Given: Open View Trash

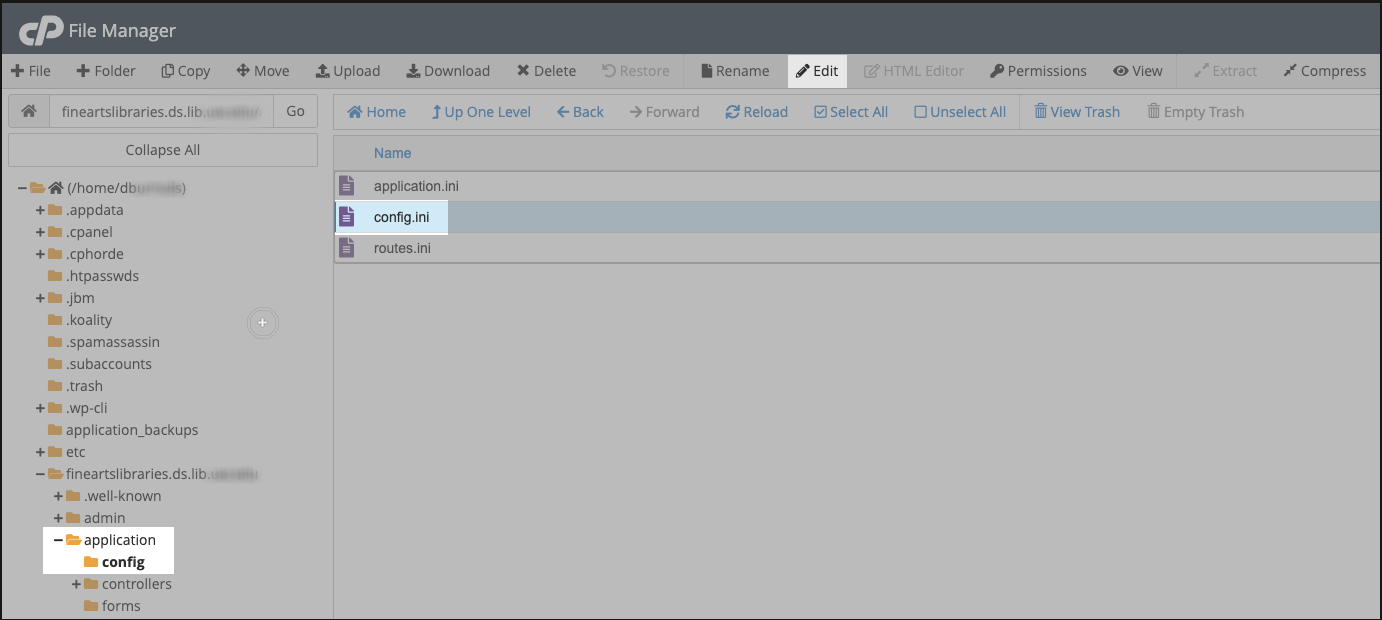Looking at the screenshot, I should (1076, 112).
